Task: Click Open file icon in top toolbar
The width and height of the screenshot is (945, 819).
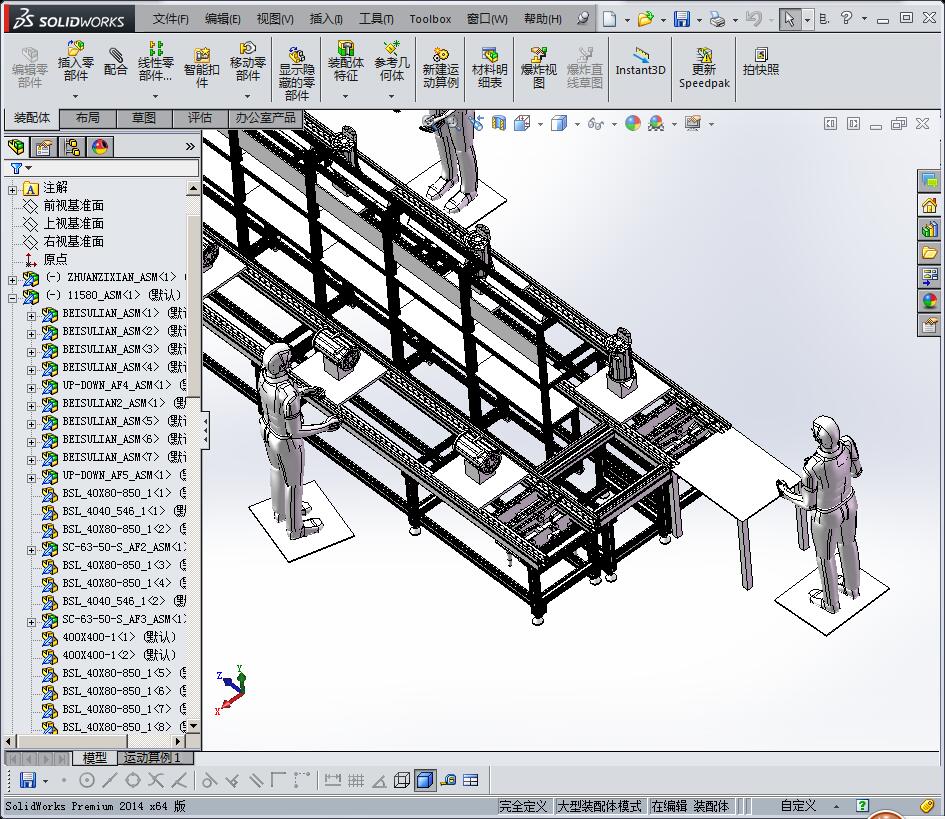Action: pyautogui.click(x=645, y=19)
